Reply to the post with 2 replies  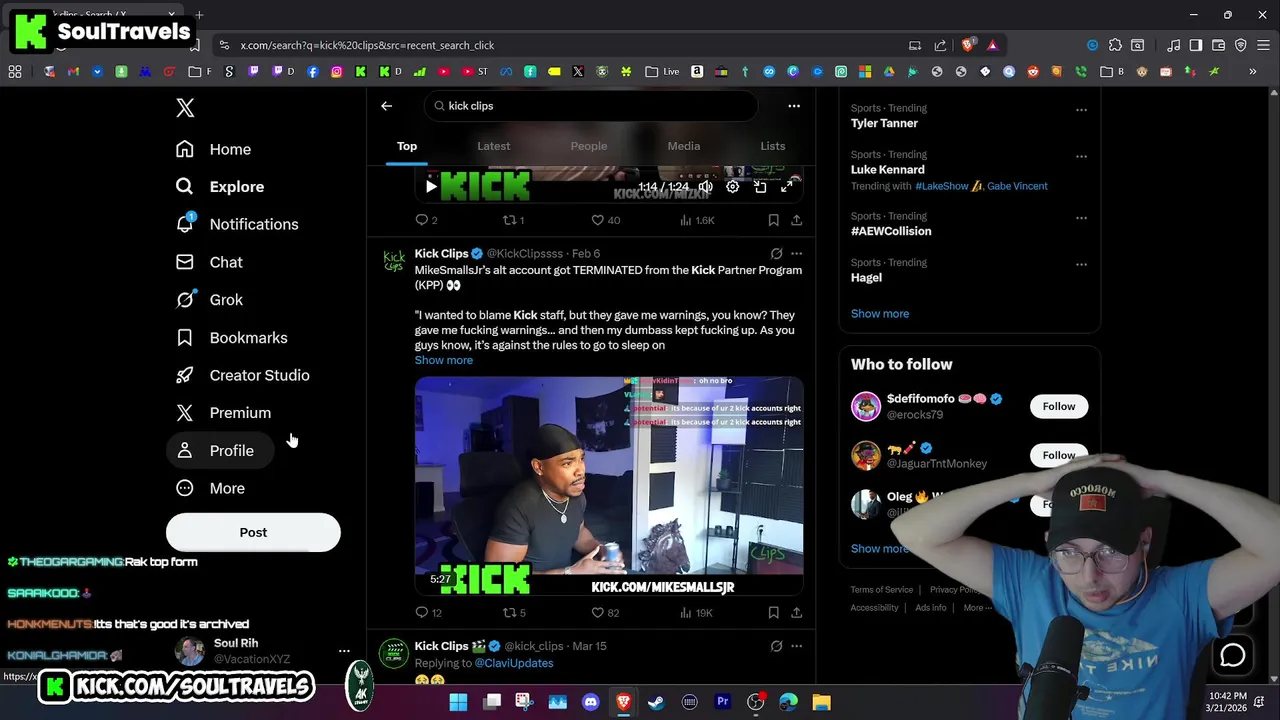427,220
